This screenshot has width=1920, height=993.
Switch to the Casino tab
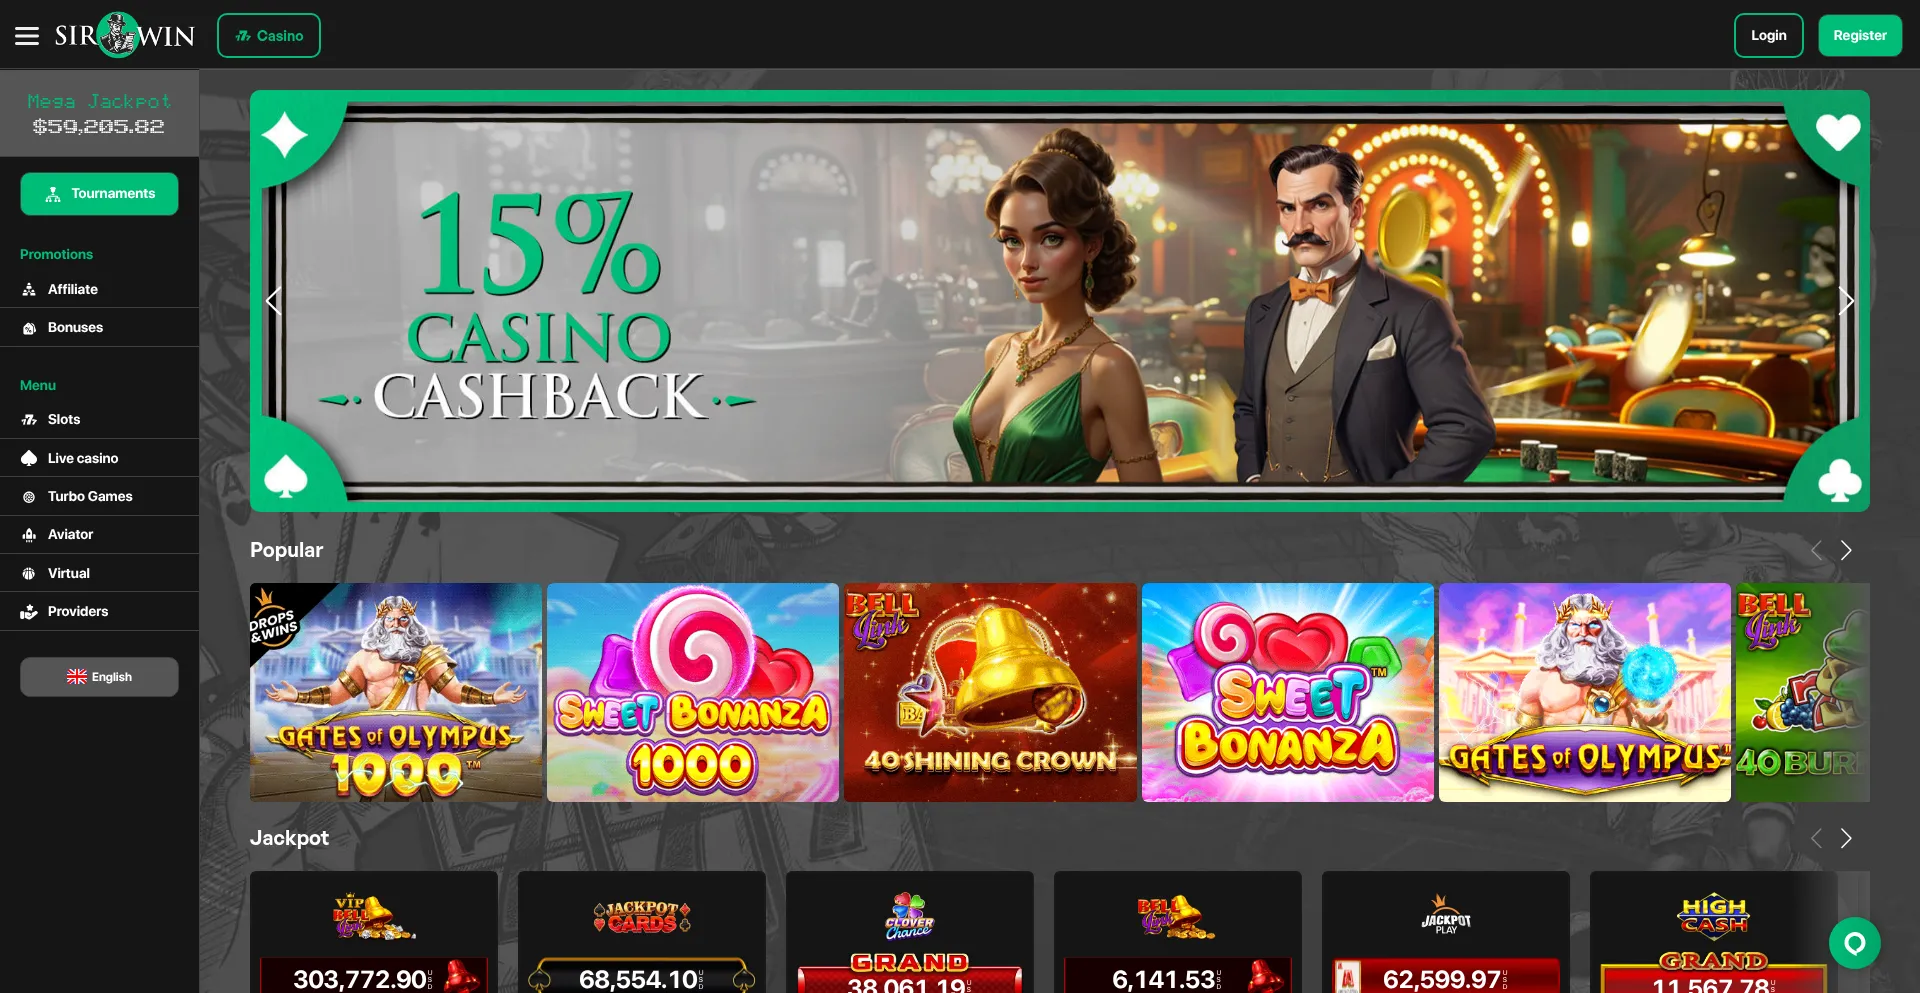[269, 35]
